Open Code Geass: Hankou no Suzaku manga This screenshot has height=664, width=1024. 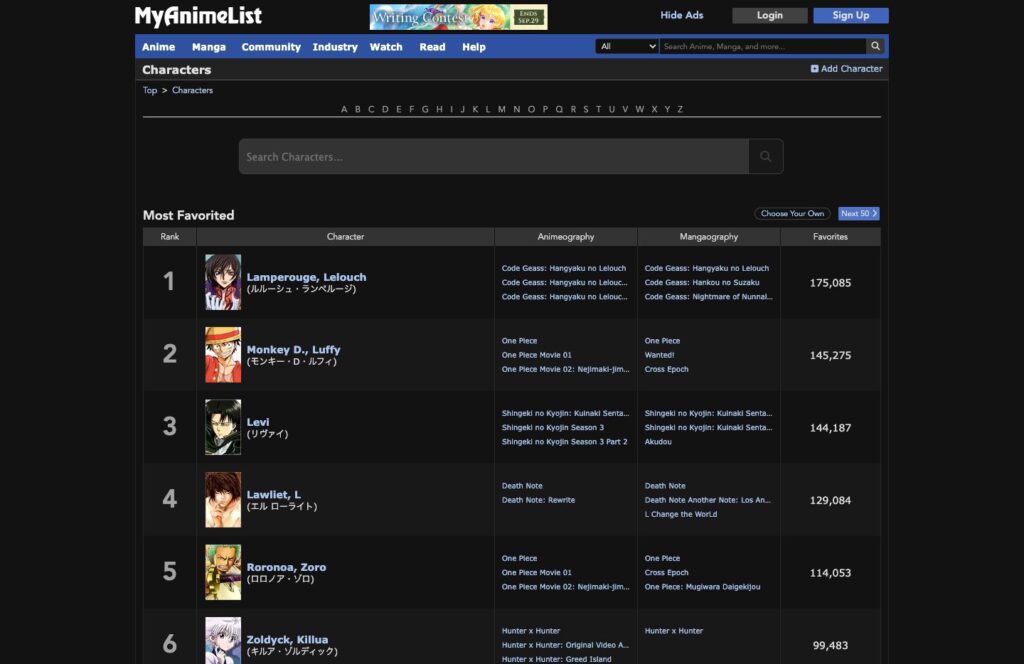click(x=702, y=283)
